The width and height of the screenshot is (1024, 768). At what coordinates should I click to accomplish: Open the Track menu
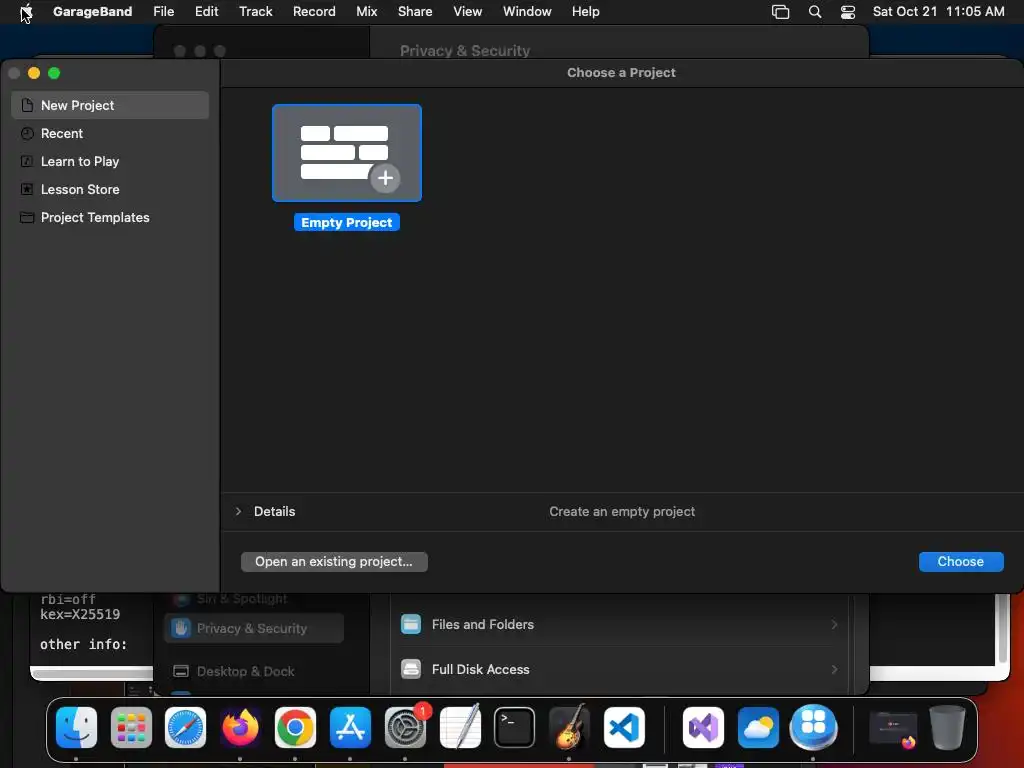point(255,11)
